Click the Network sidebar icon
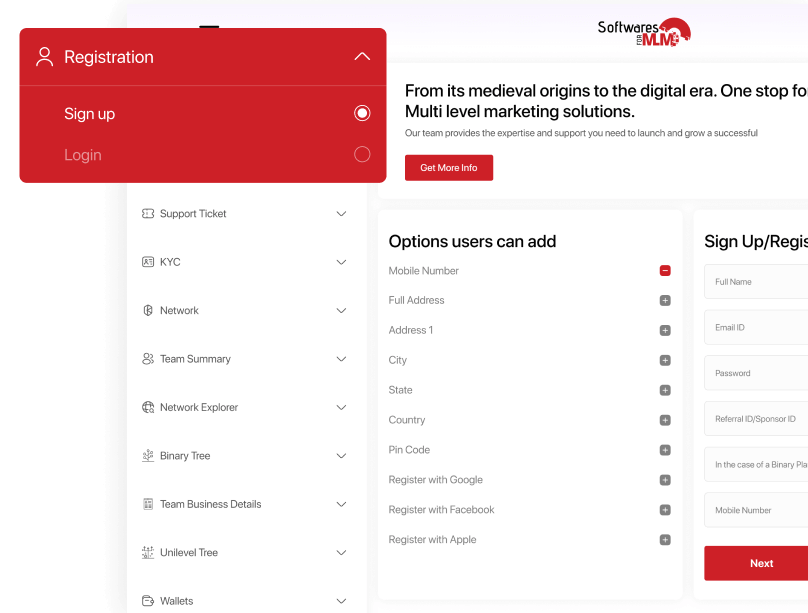 [148, 310]
